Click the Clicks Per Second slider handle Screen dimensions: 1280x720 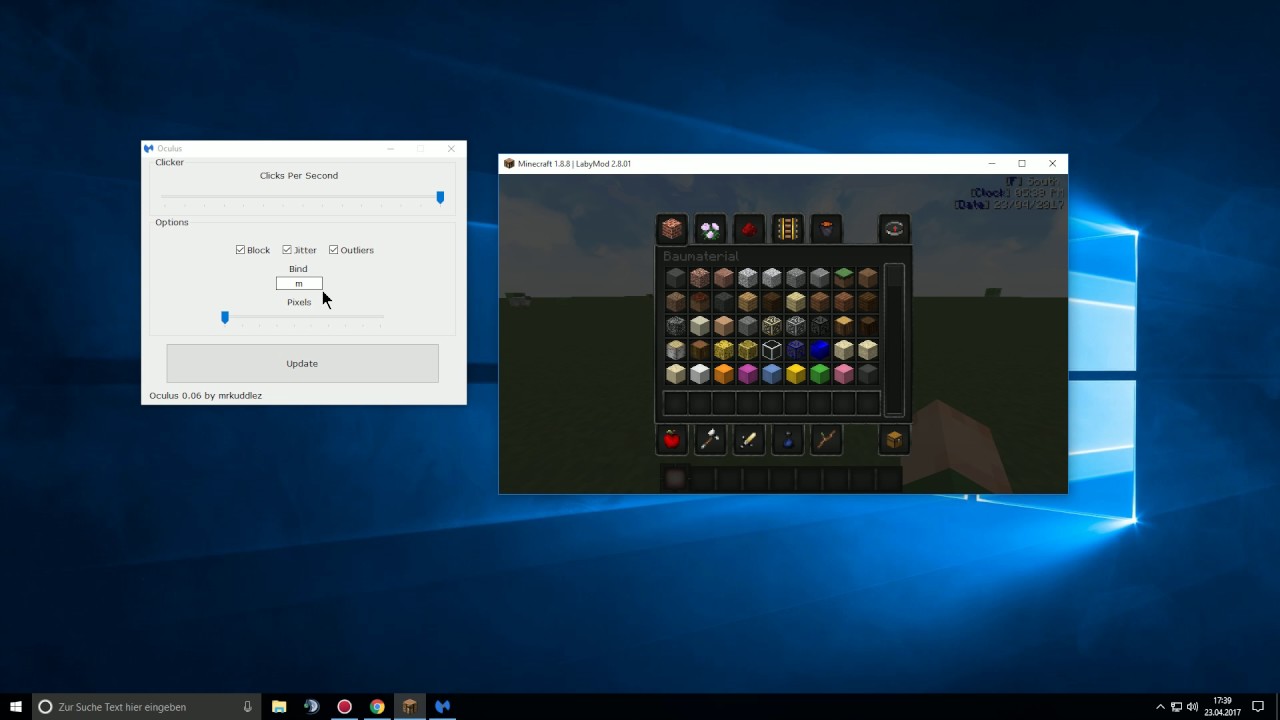(x=440, y=197)
